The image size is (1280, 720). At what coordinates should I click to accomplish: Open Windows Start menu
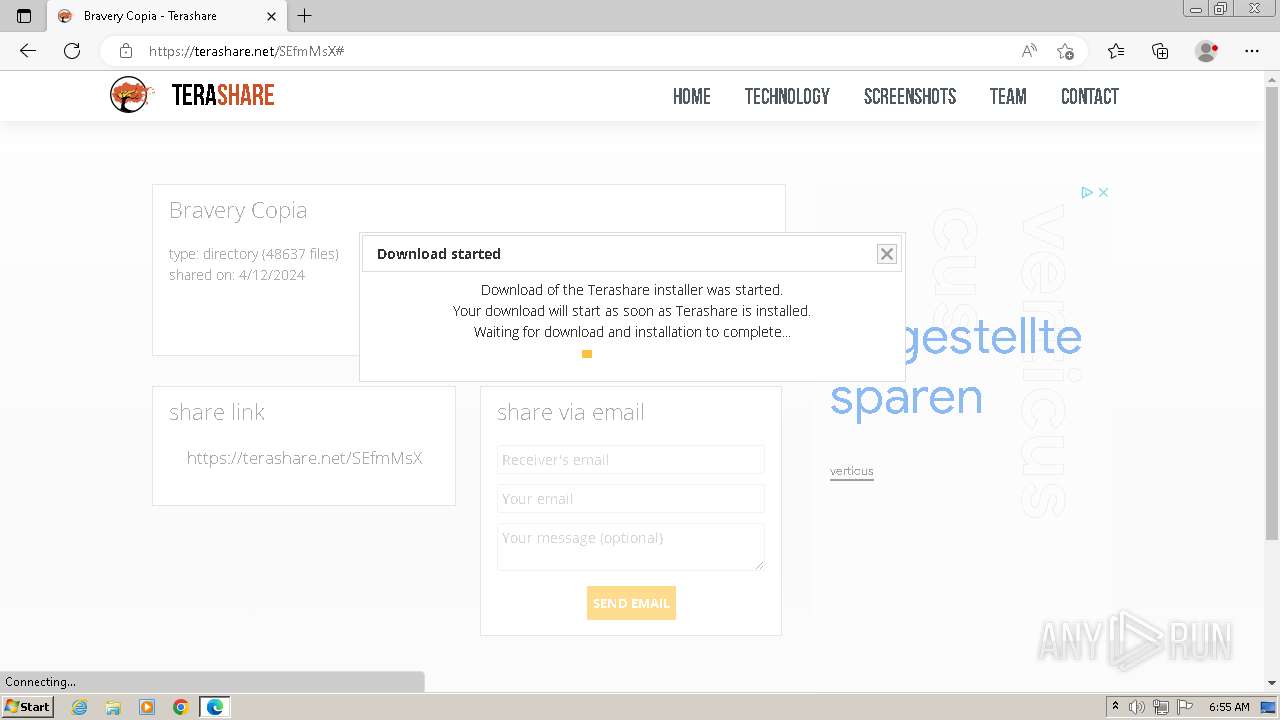[28, 706]
